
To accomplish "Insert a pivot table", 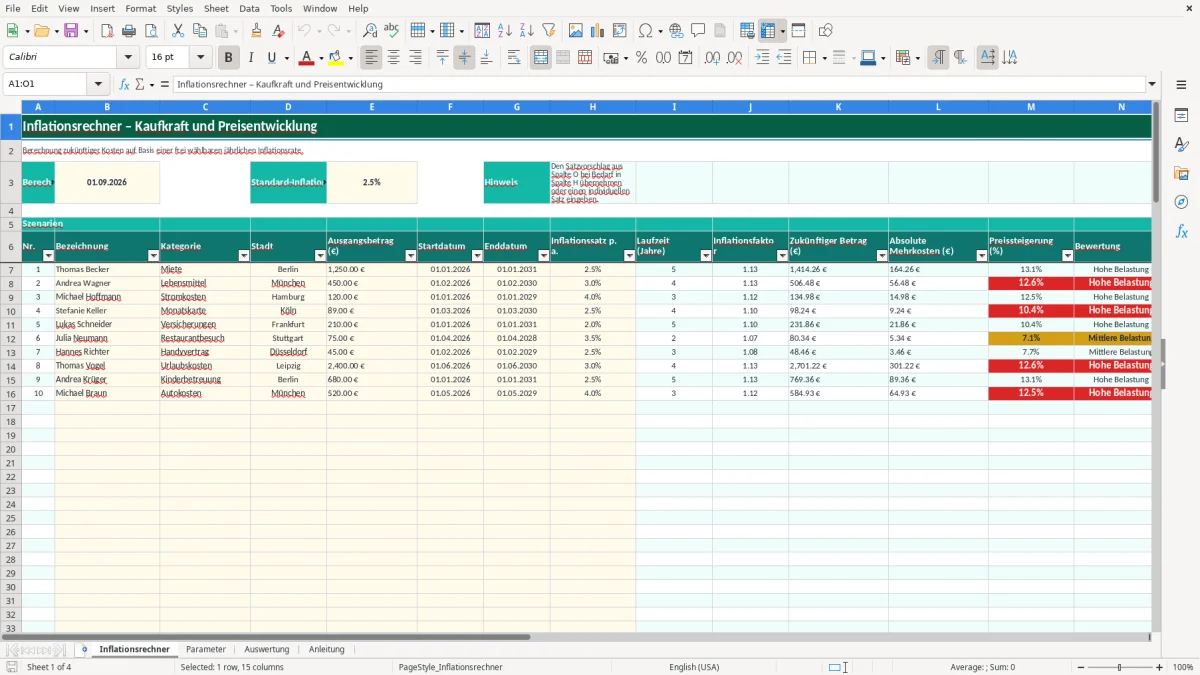I will click(620, 31).
